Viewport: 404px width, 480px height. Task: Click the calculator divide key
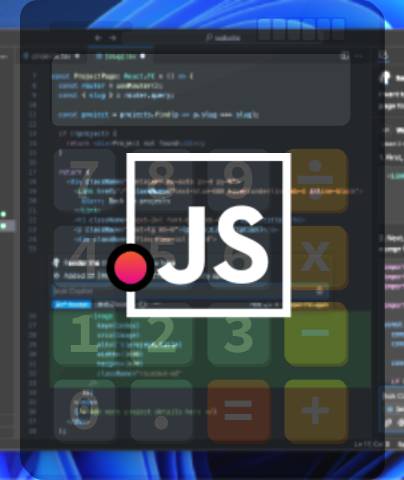tap(316, 181)
